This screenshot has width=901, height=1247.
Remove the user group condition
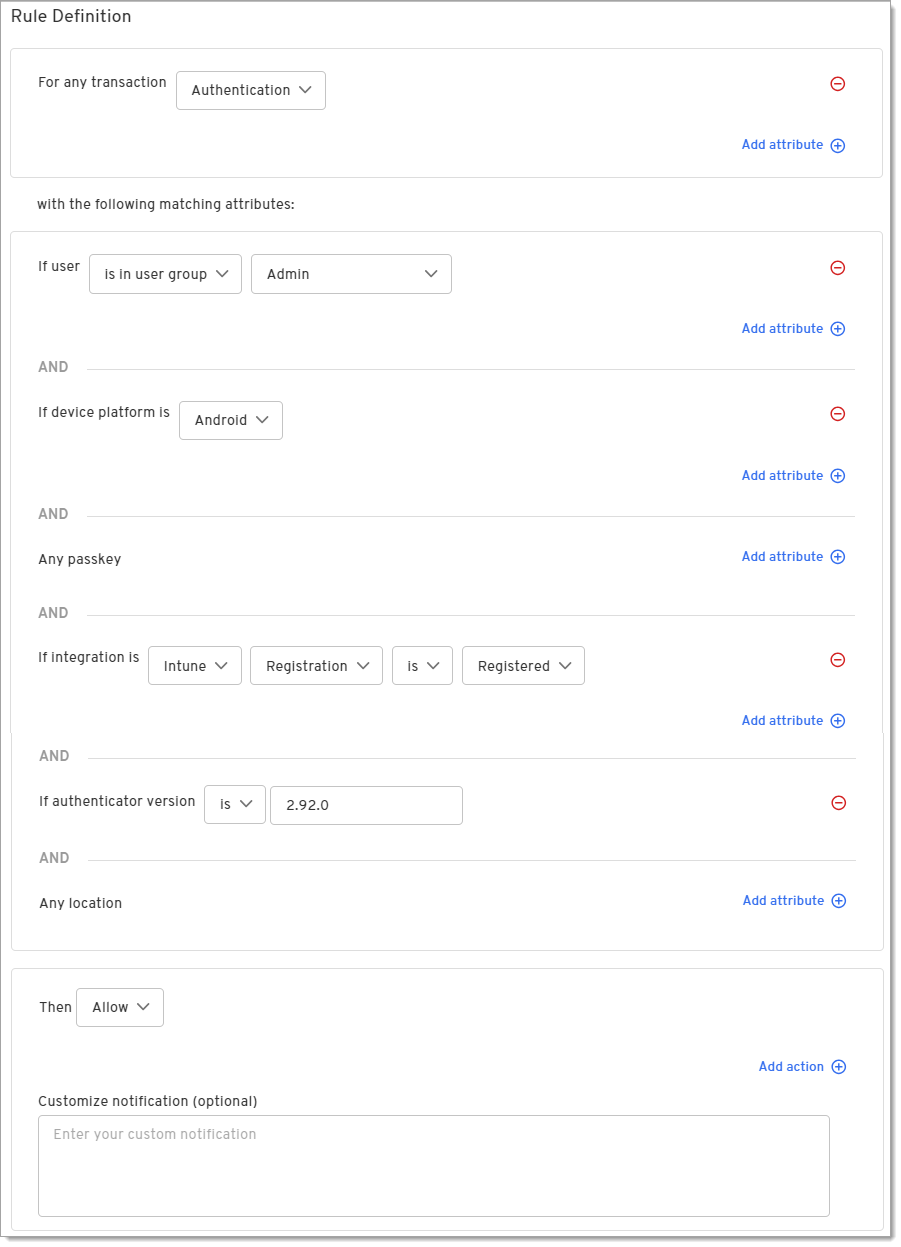838,268
